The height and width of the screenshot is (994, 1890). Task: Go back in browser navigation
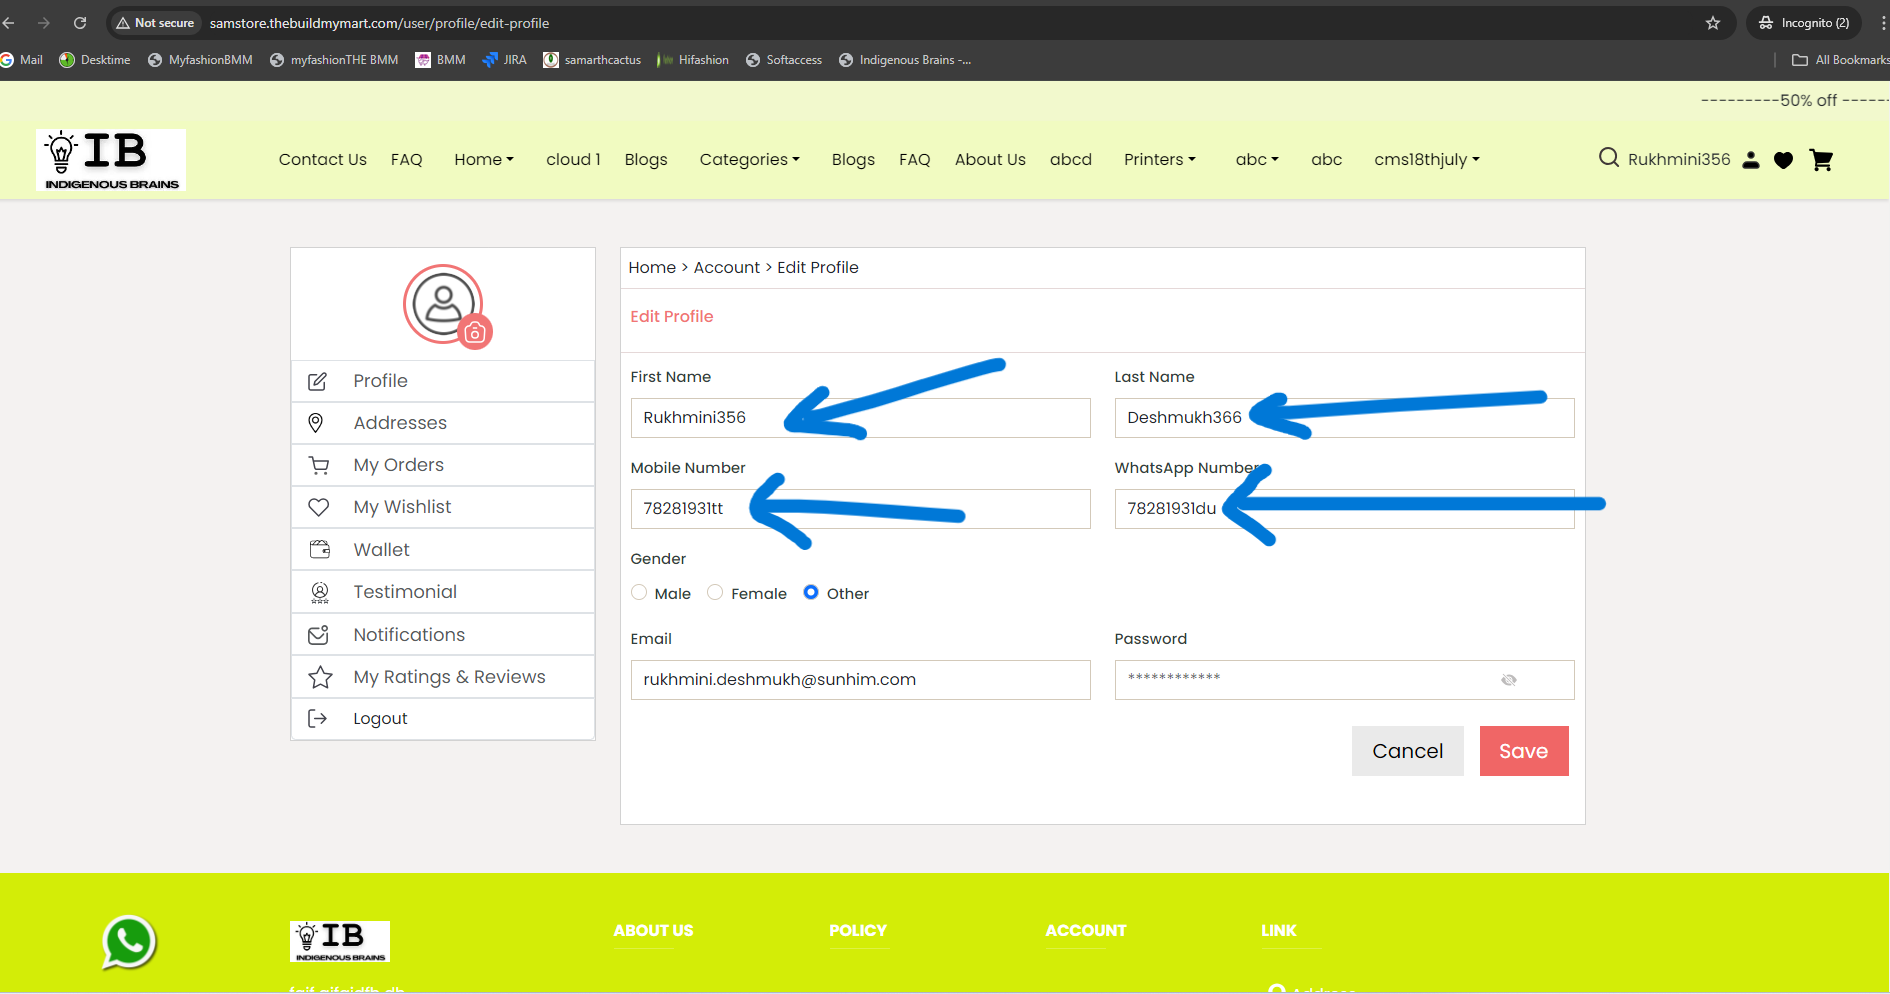9,23
